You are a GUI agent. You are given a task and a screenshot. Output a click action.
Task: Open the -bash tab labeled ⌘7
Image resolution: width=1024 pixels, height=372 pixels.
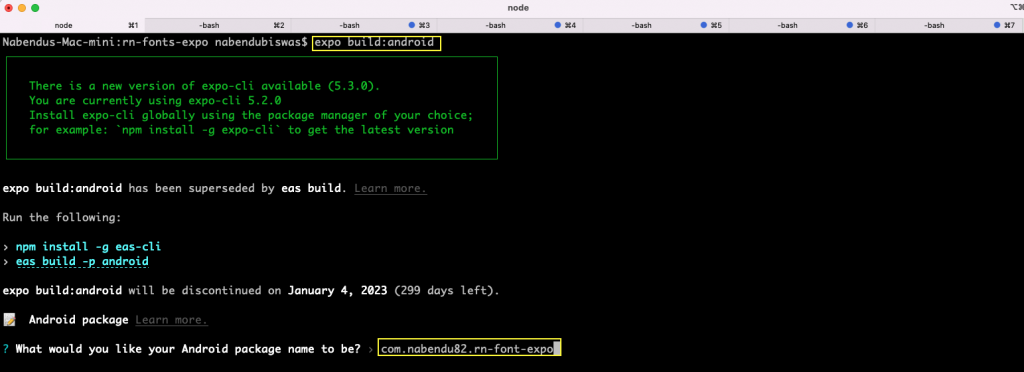coord(949,25)
